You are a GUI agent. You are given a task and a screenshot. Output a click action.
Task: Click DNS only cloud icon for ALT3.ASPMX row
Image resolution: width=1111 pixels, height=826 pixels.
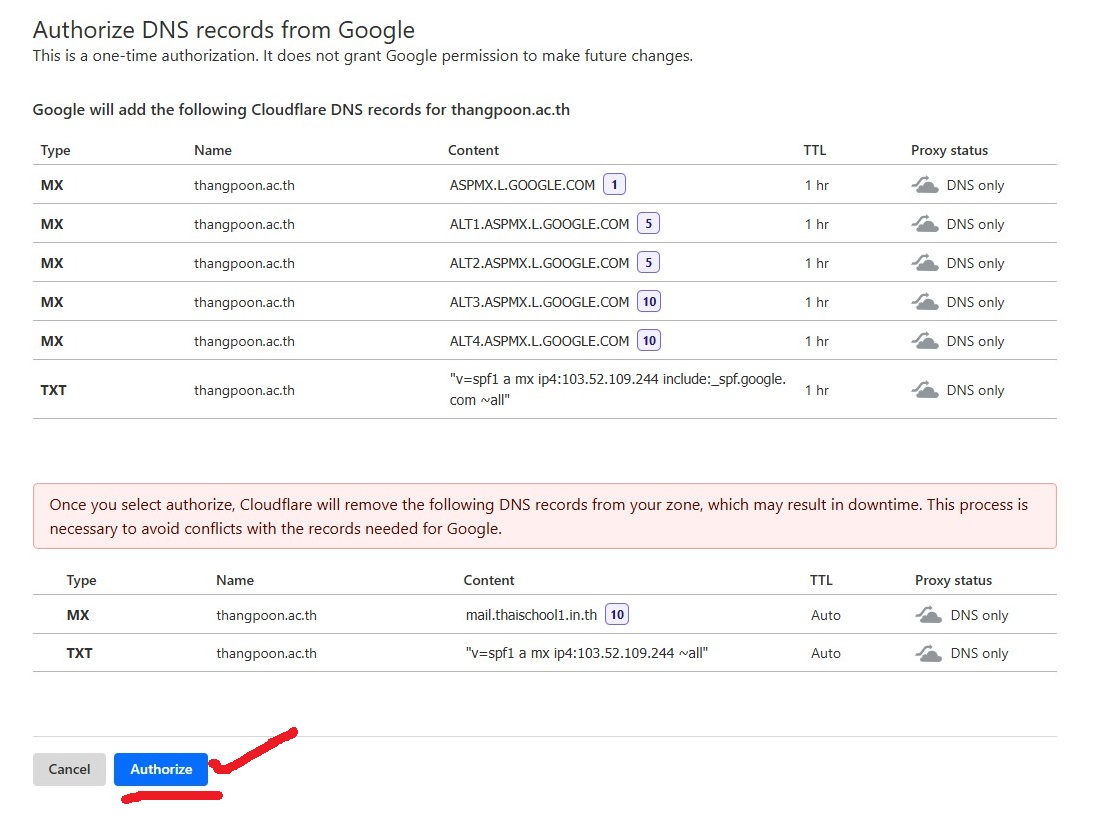925,302
